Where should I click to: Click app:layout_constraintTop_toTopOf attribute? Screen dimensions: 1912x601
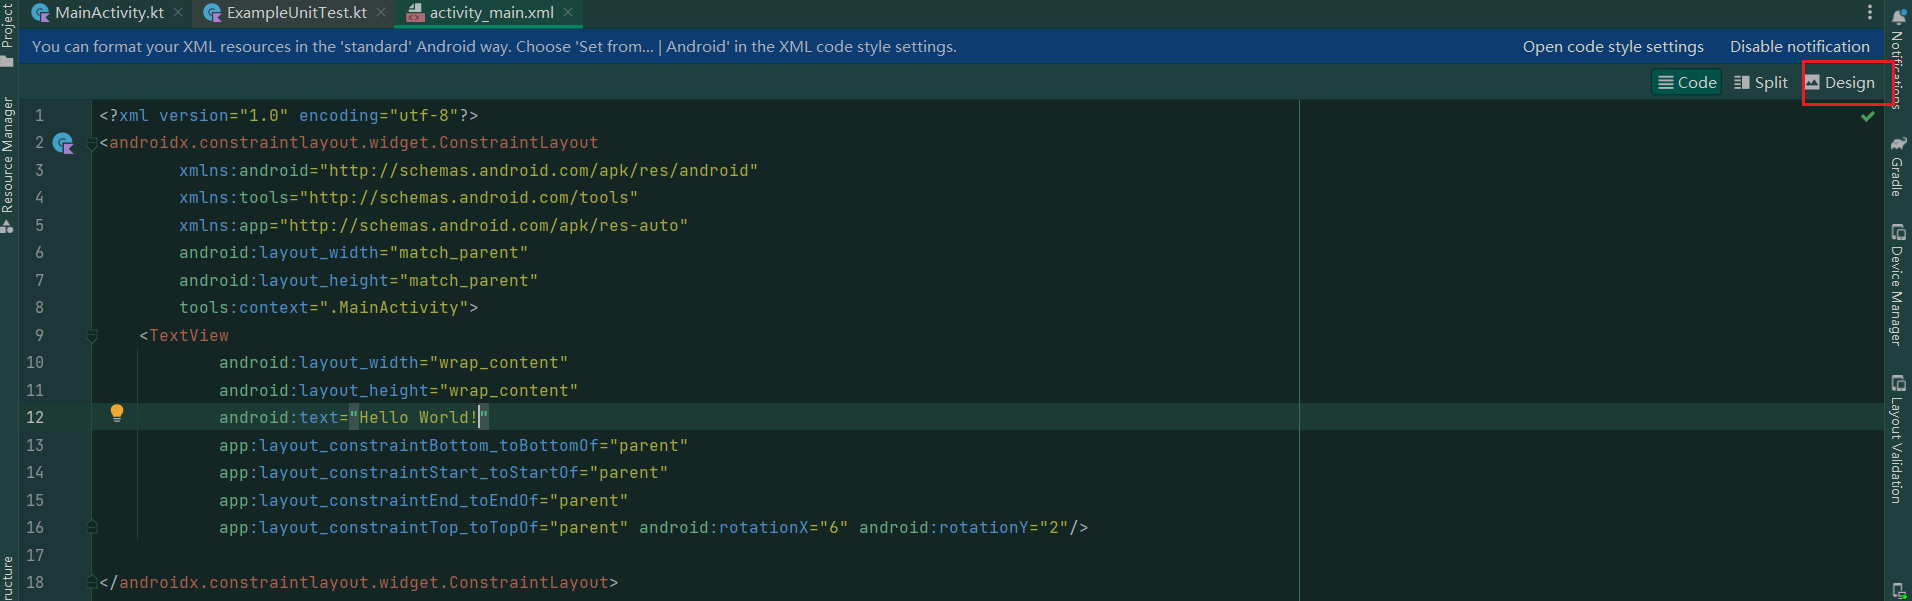click(x=423, y=527)
